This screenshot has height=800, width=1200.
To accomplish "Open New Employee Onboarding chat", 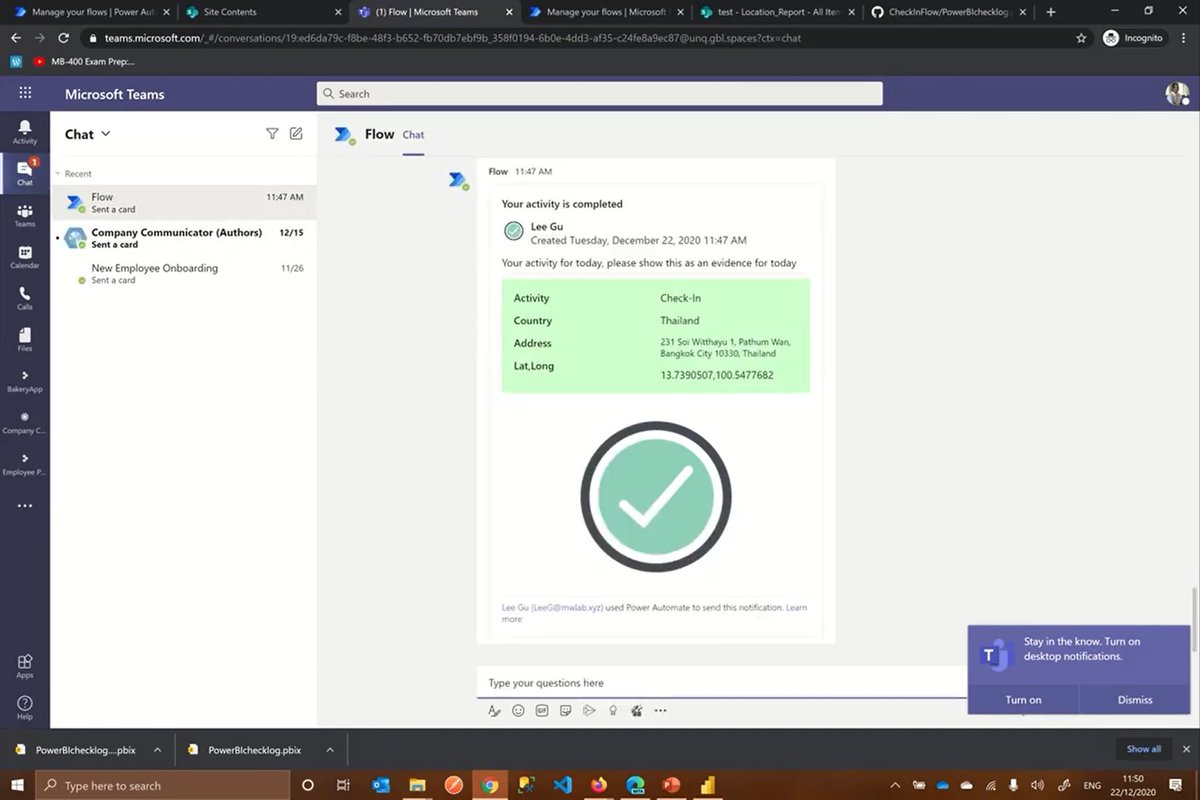I will click(184, 273).
